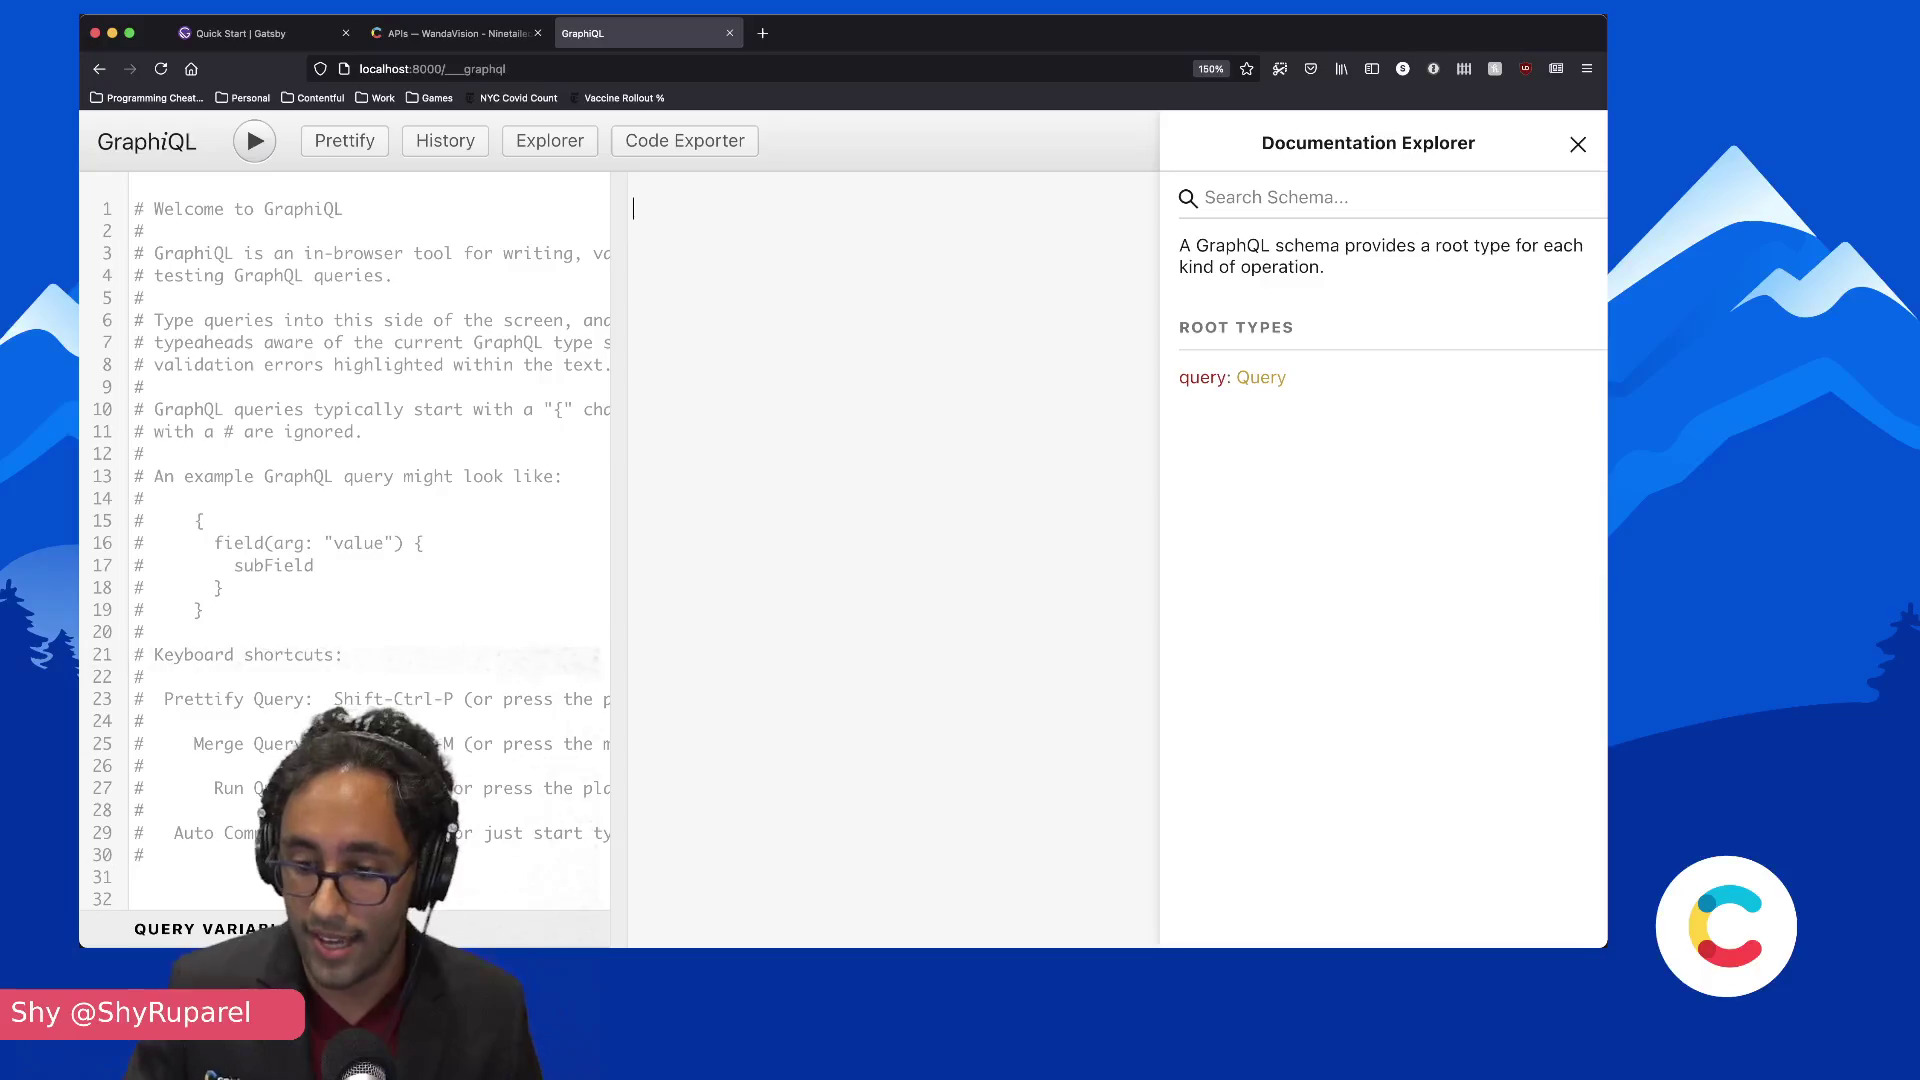Image resolution: width=1920 pixels, height=1080 pixels.
Task: Toggle the Explorer panel
Action: click(549, 141)
